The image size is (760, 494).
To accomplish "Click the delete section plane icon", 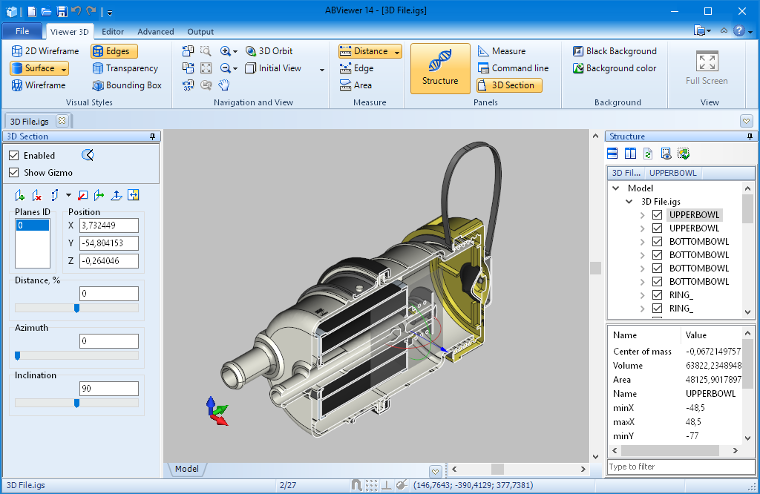I will (x=36, y=195).
